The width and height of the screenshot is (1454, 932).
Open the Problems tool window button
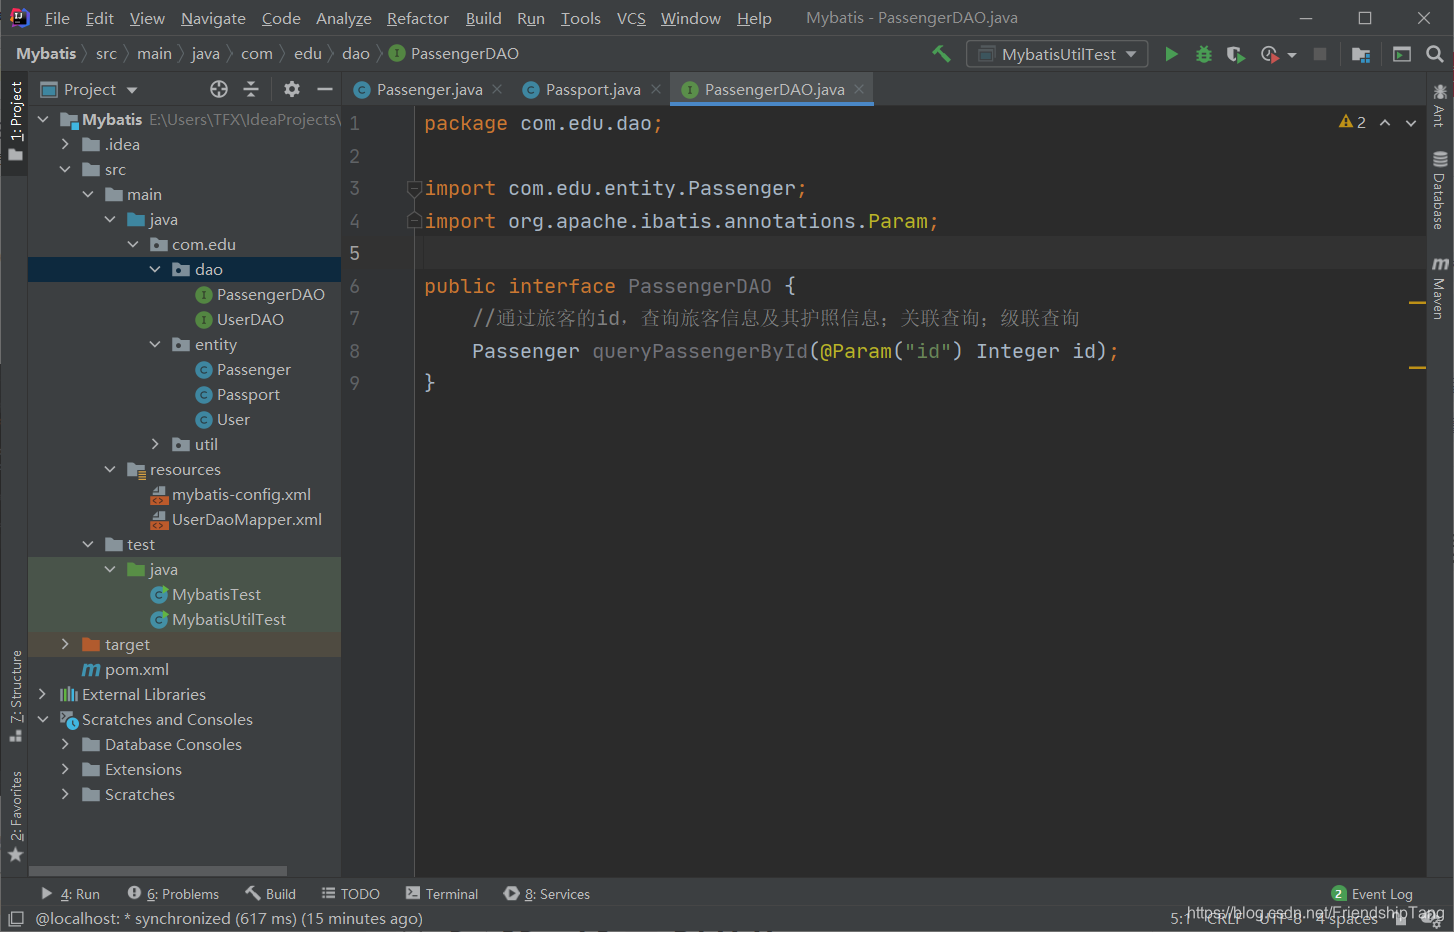pos(174,894)
